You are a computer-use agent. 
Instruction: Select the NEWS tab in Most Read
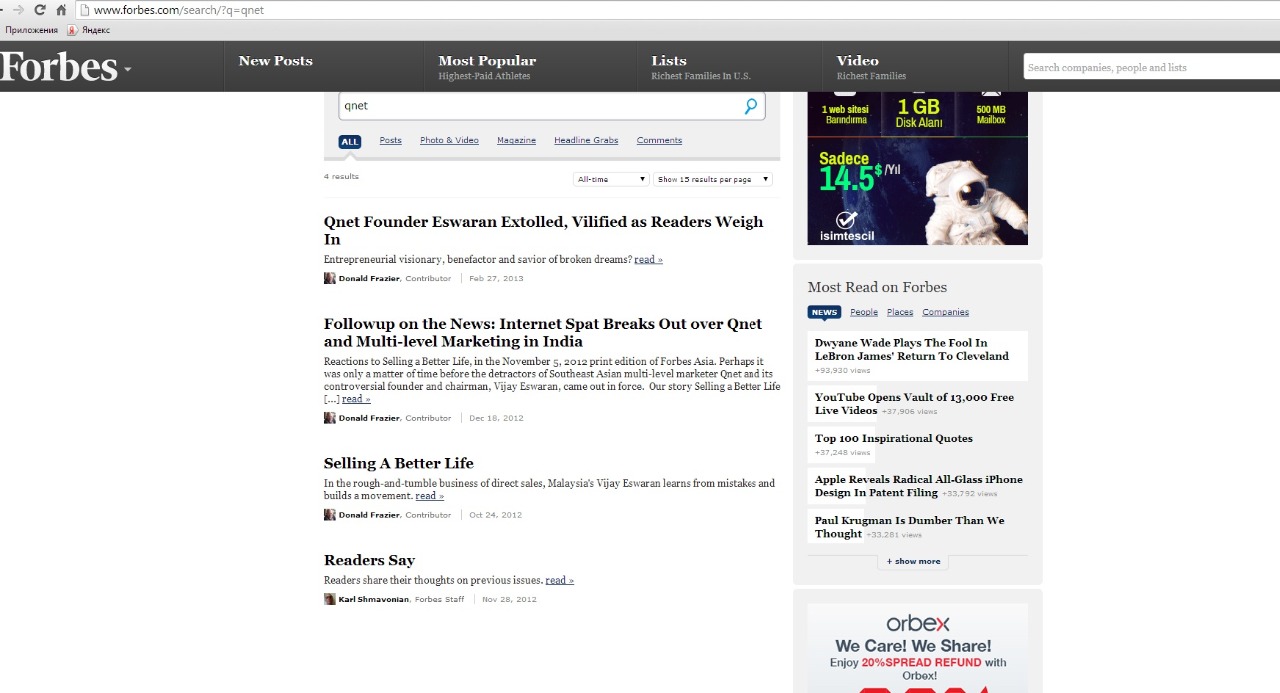pyautogui.click(x=824, y=312)
